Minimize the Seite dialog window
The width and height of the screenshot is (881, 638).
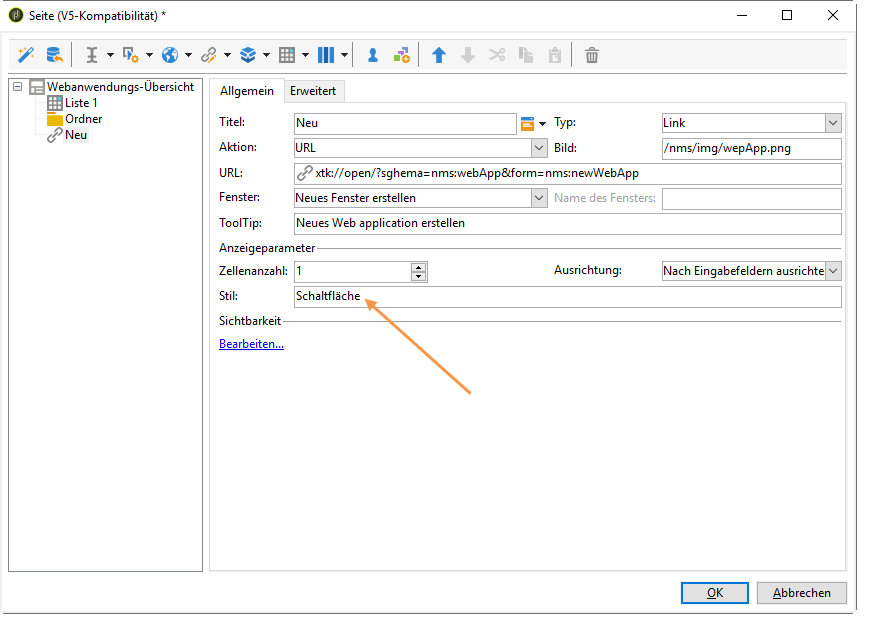[x=742, y=15]
